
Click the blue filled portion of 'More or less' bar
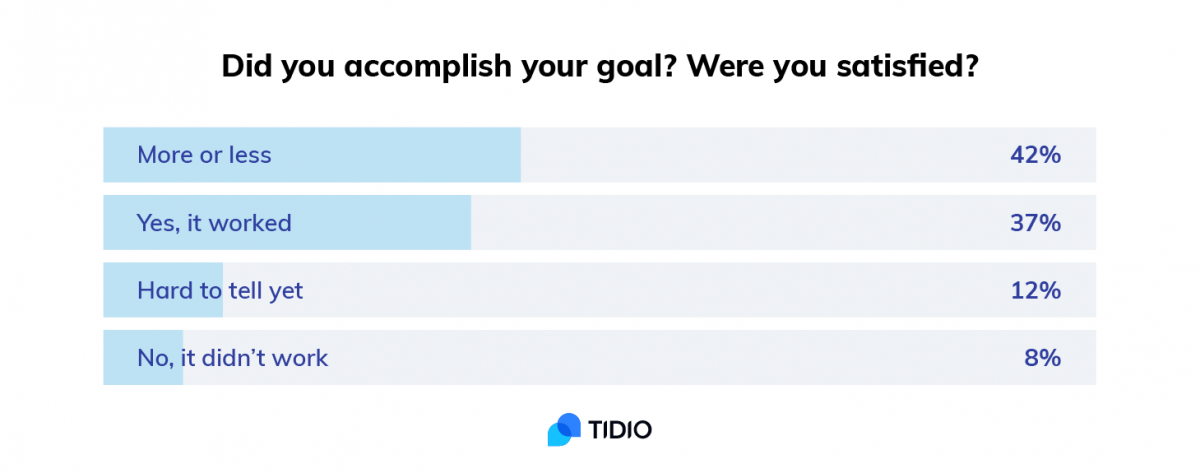tap(312, 155)
